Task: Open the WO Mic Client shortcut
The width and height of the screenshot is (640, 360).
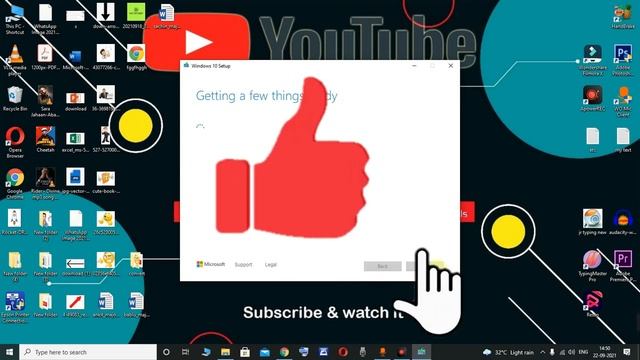Action: point(623,102)
